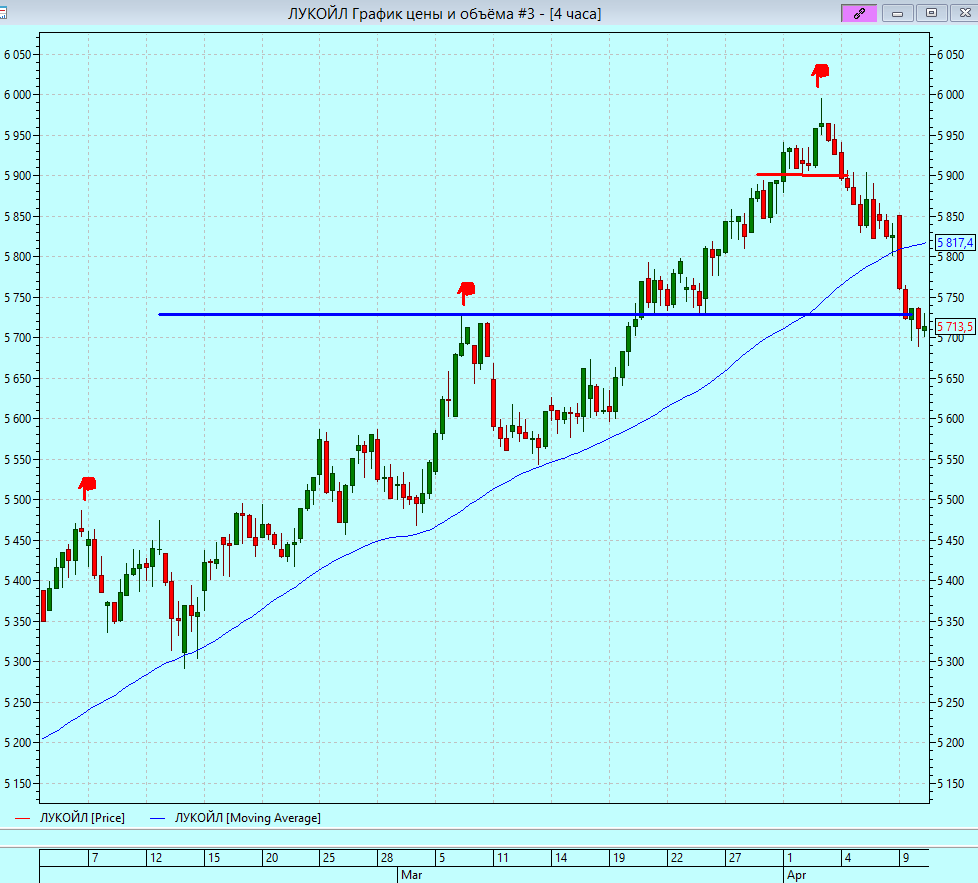Click date 4 on the time axis
This screenshot has width=978, height=883.
(848, 858)
